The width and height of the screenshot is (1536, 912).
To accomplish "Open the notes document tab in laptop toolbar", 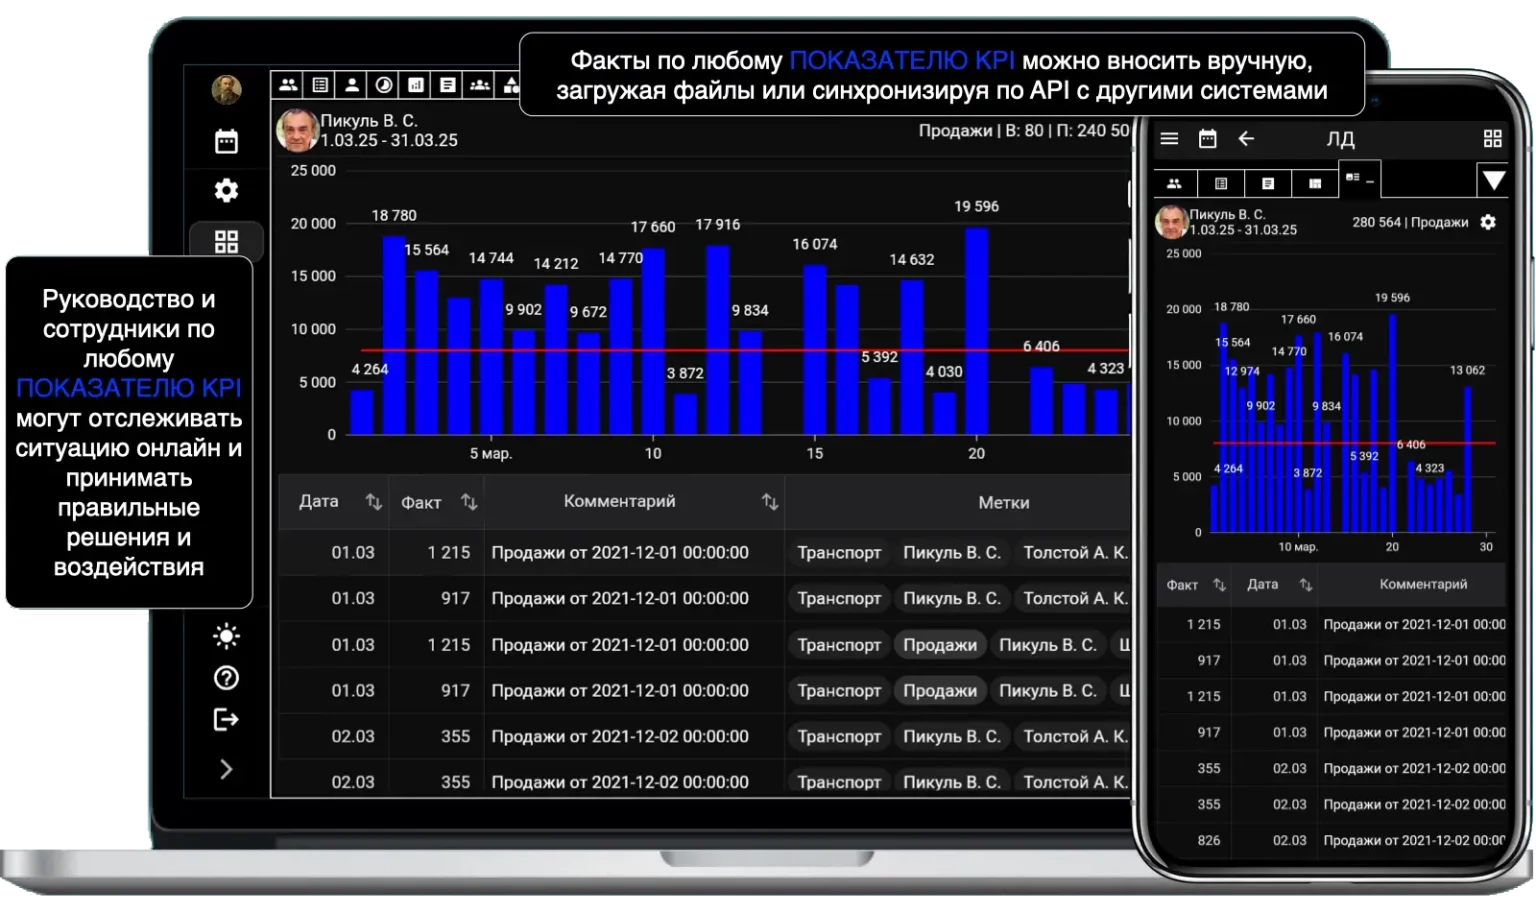I will [448, 85].
